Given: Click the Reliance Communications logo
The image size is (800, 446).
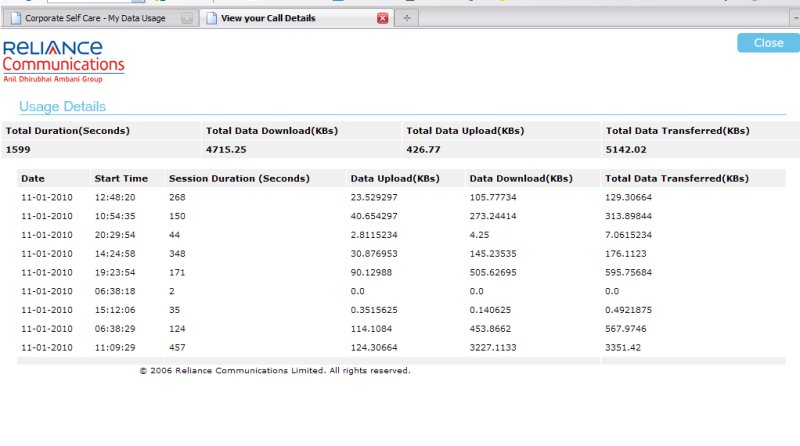Looking at the screenshot, I should pos(63,62).
